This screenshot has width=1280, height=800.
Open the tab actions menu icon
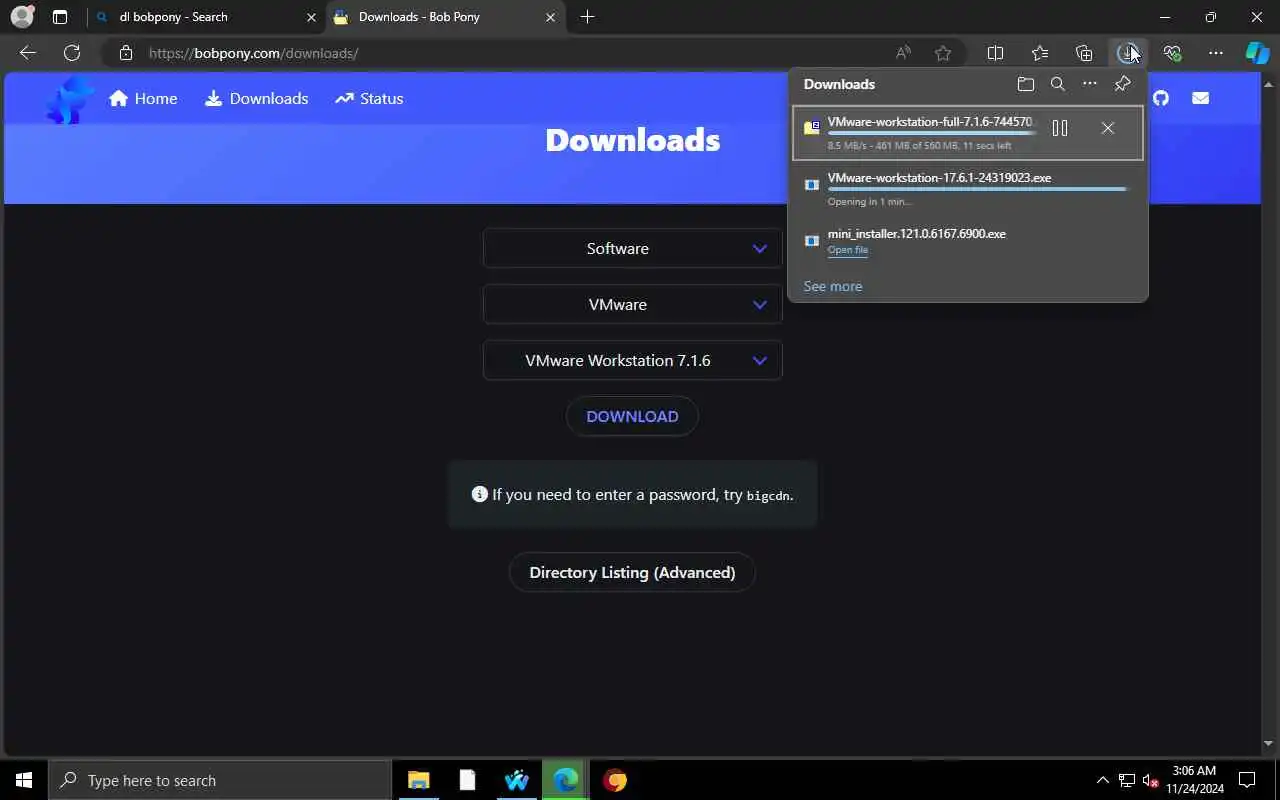[60, 17]
